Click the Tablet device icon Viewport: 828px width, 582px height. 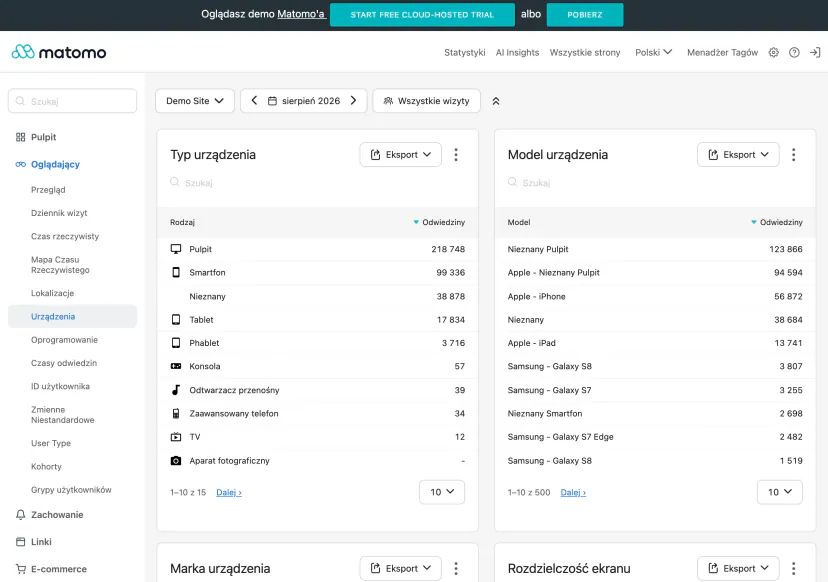click(176, 320)
